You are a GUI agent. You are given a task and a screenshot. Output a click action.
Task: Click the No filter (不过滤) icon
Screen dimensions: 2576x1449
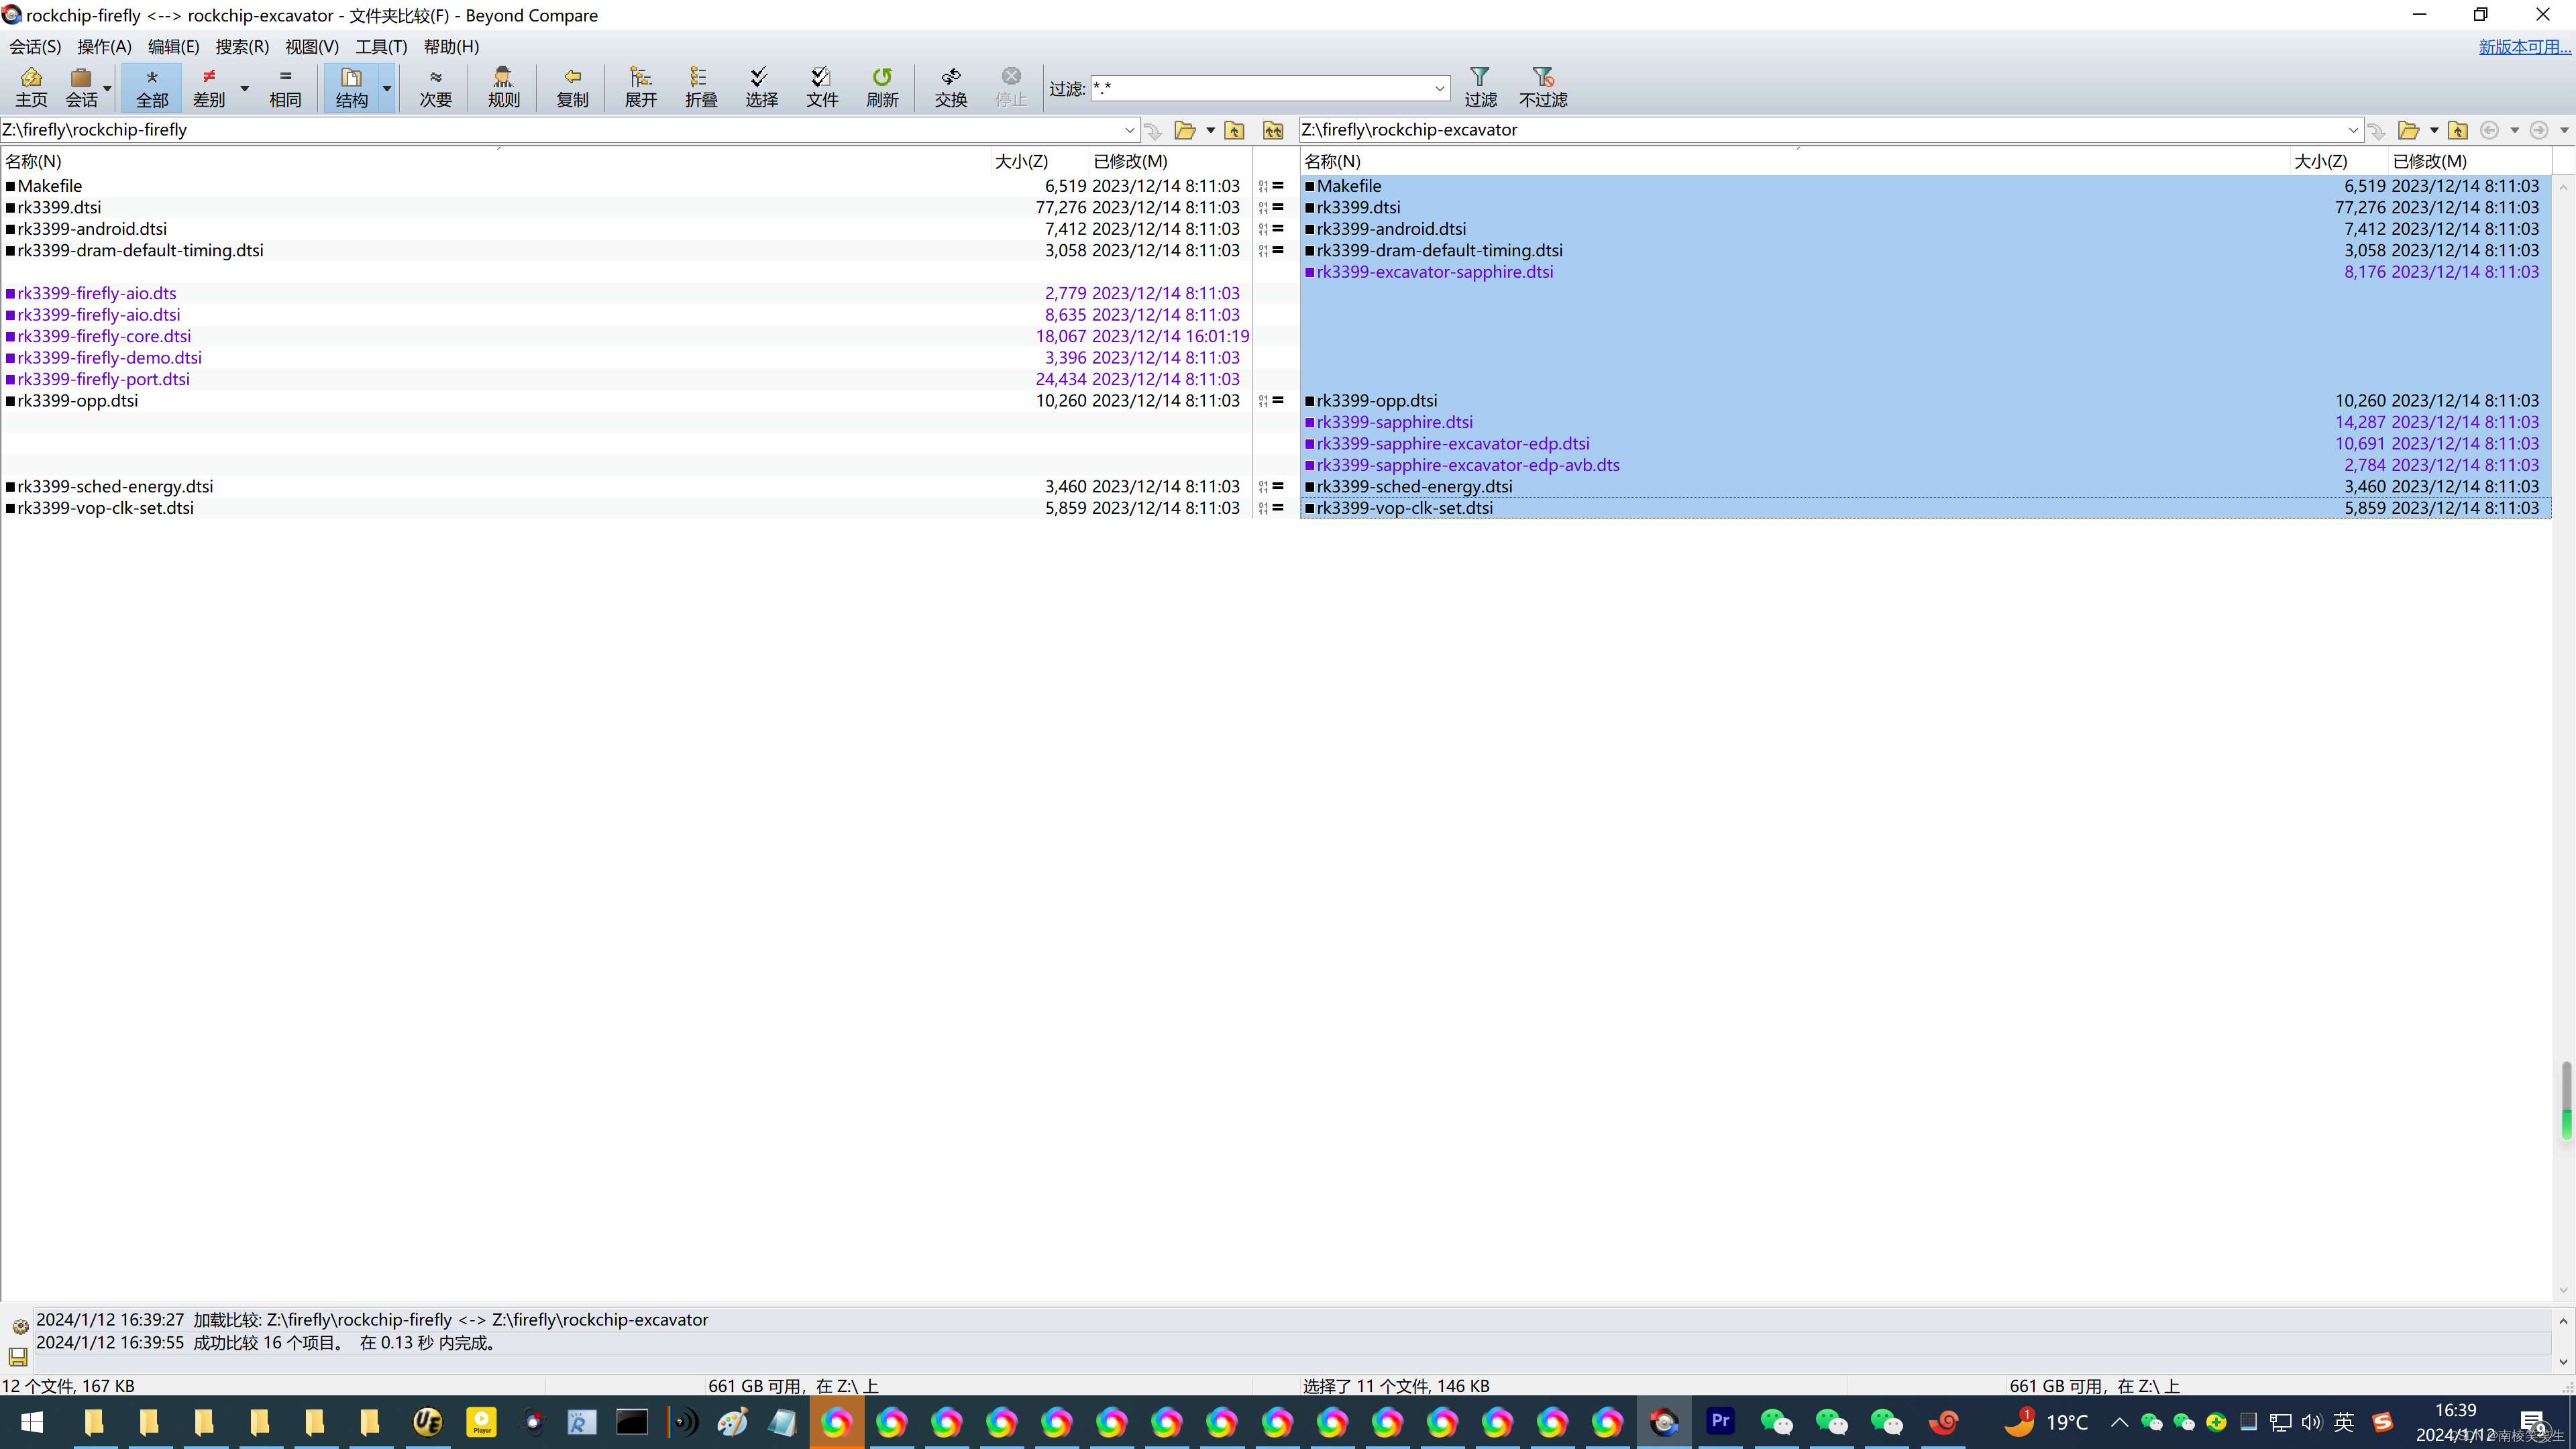coord(1542,87)
